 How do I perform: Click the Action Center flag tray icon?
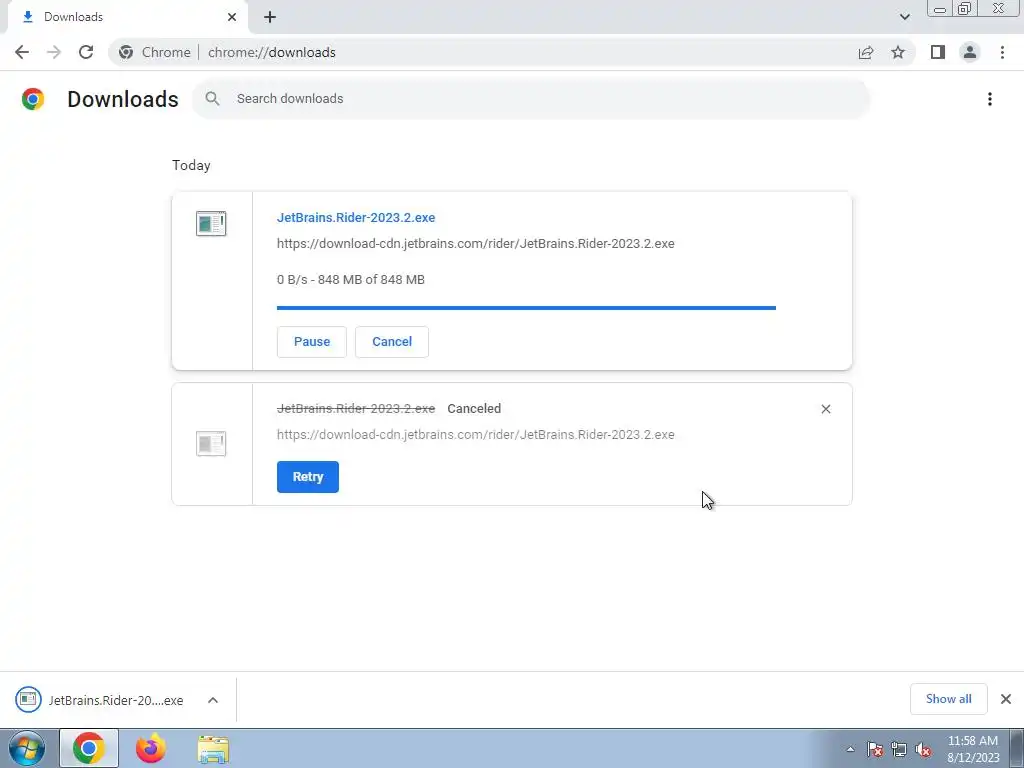coord(875,749)
